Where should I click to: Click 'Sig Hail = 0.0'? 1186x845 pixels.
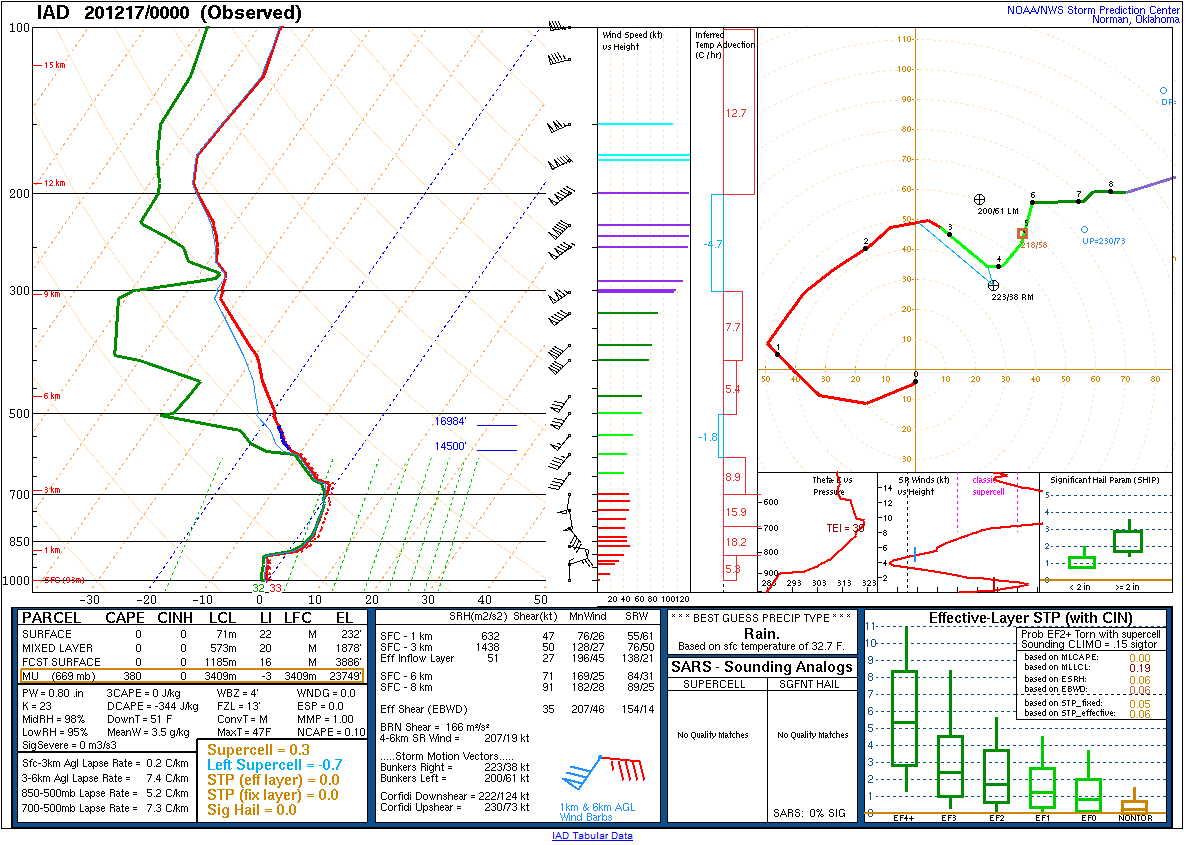pos(252,810)
